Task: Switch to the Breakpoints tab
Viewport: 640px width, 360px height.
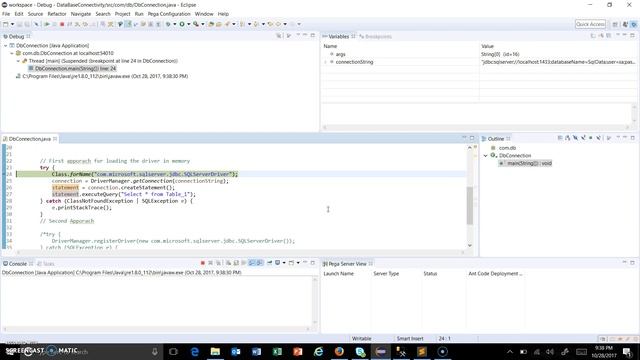Action: pyautogui.click(x=375, y=36)
